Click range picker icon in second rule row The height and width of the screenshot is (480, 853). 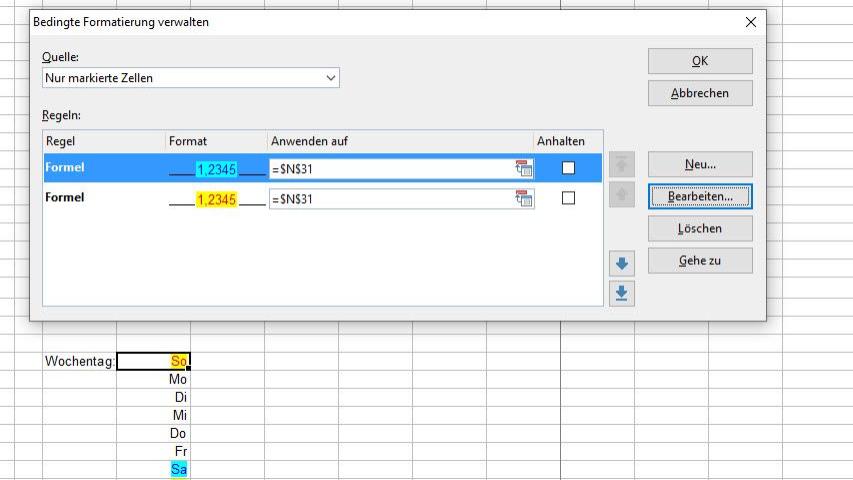[524, 199]
